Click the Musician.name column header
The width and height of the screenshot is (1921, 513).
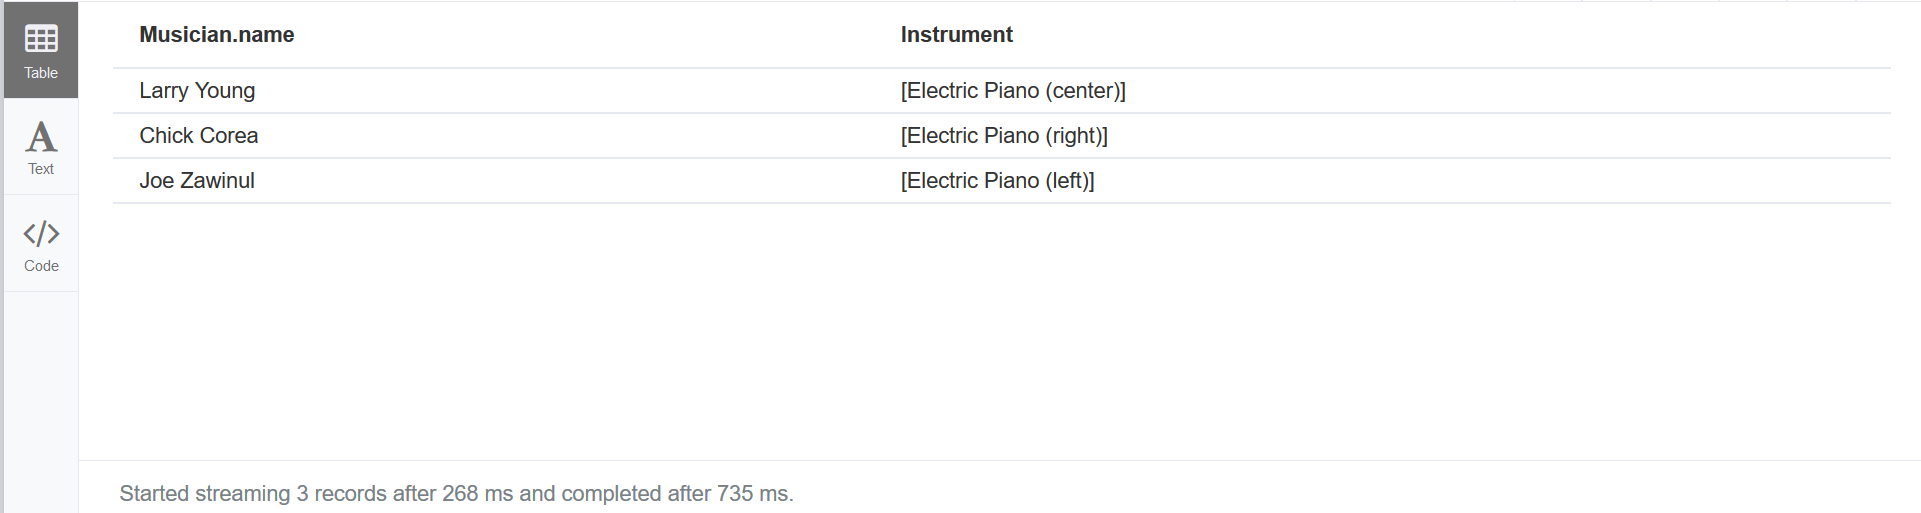point(217,35)
